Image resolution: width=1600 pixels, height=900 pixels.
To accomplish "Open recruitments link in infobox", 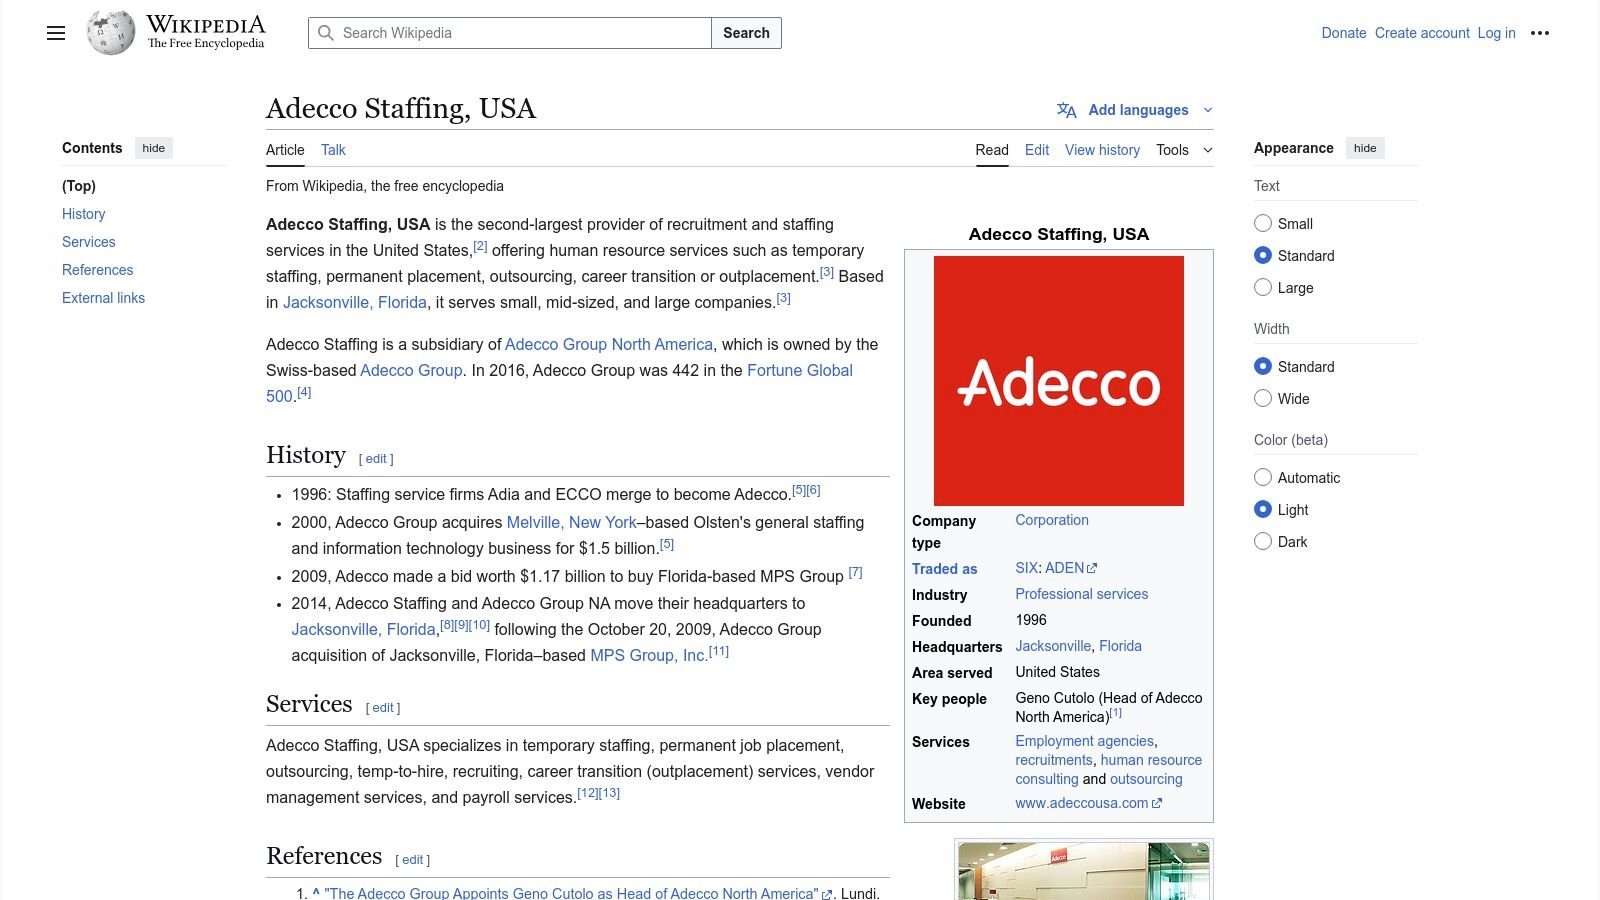I will coord(1054,760).
